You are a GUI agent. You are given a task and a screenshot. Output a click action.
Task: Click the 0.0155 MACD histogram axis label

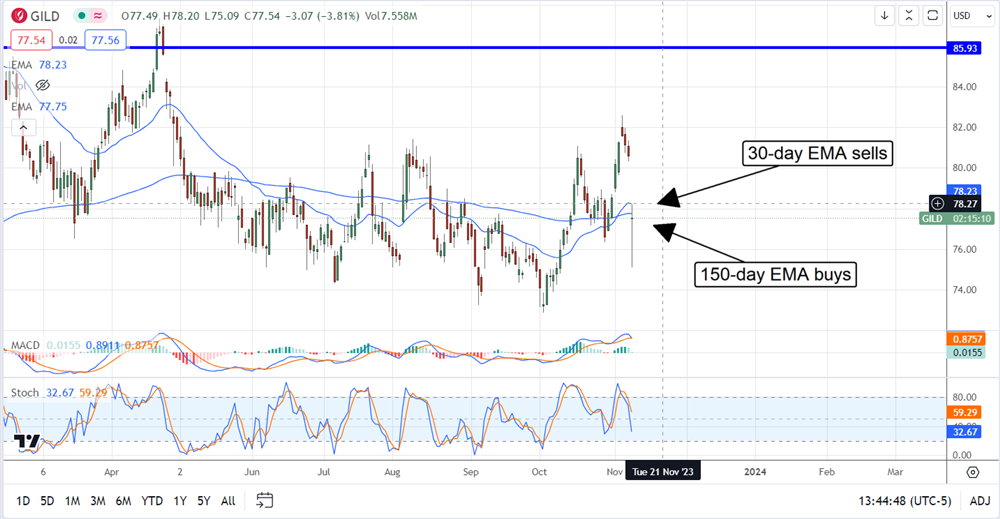click(967, 353)
